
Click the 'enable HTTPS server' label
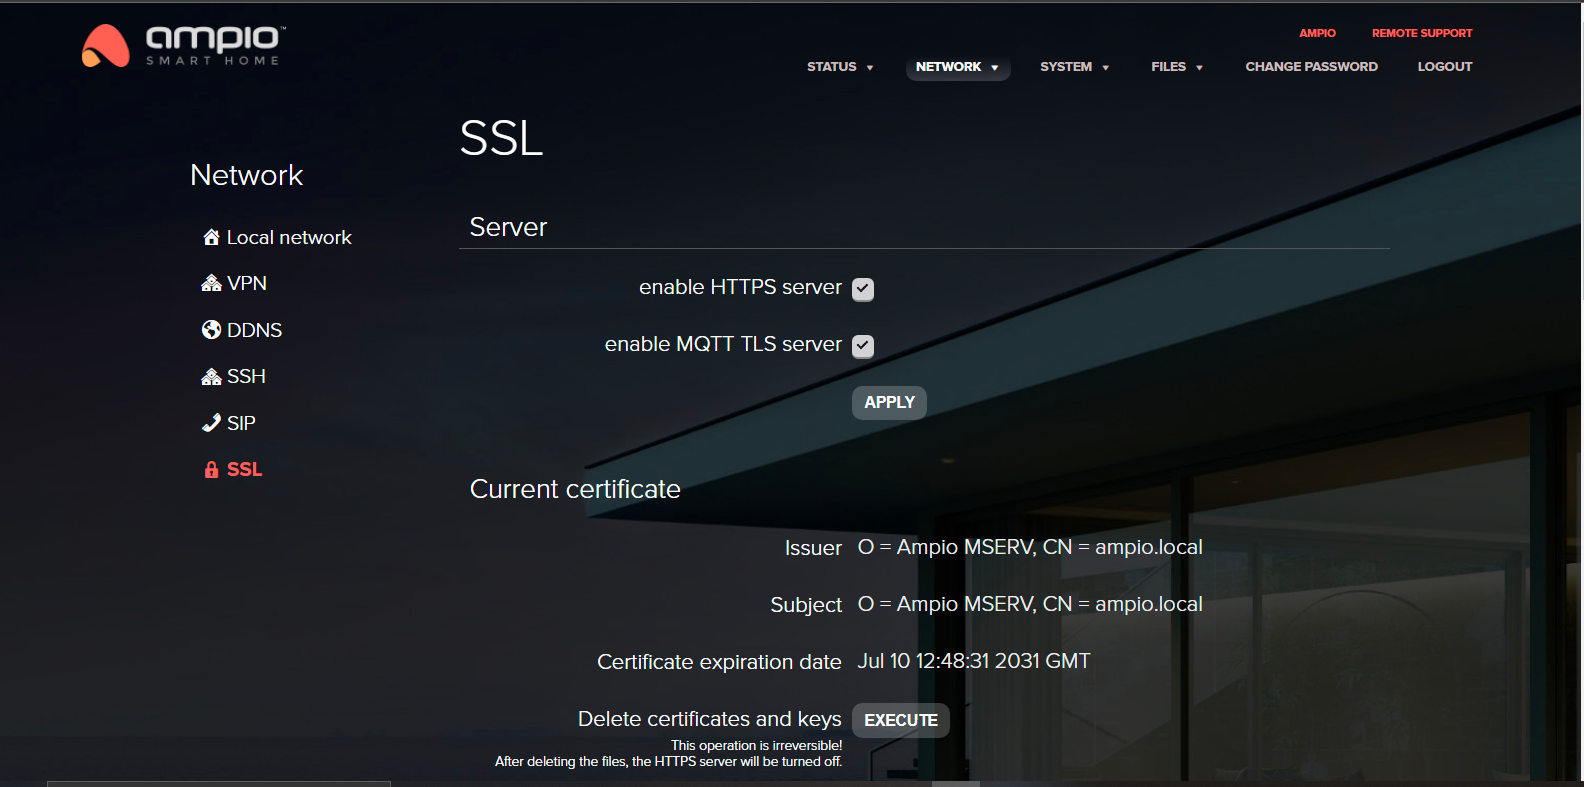pos(740,287)
